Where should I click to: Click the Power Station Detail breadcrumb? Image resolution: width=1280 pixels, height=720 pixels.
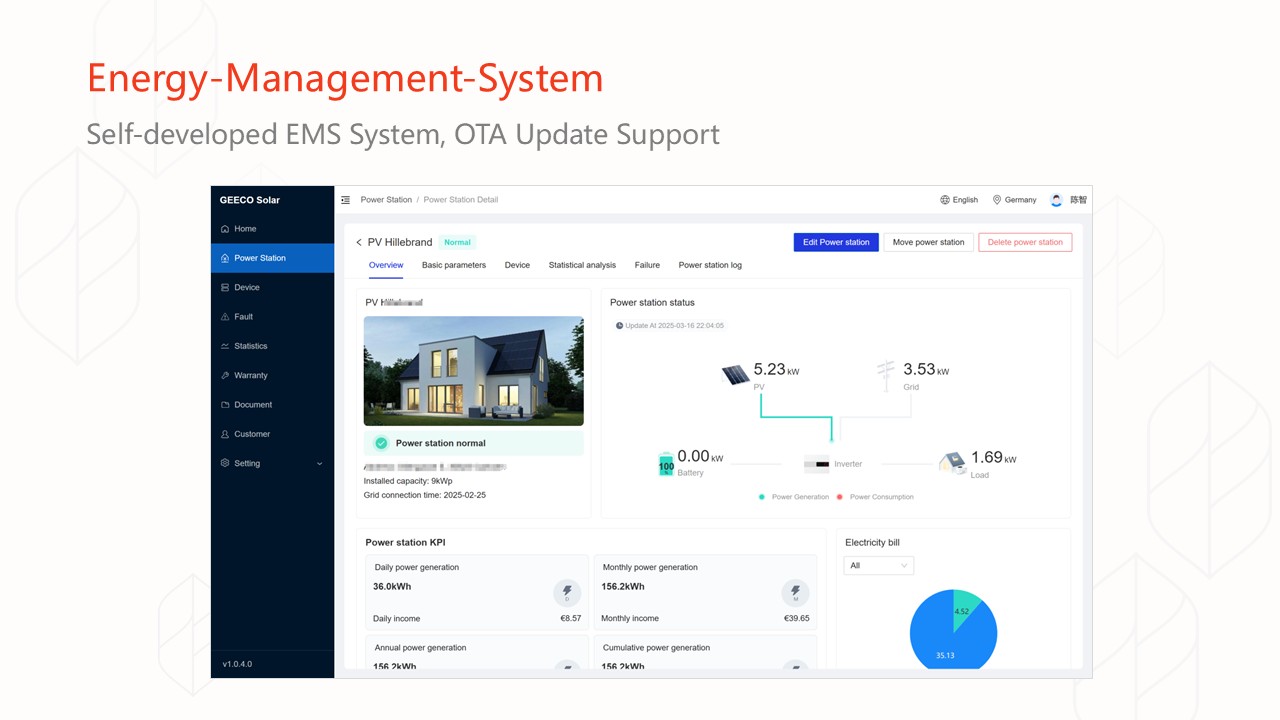coord(461,200)
